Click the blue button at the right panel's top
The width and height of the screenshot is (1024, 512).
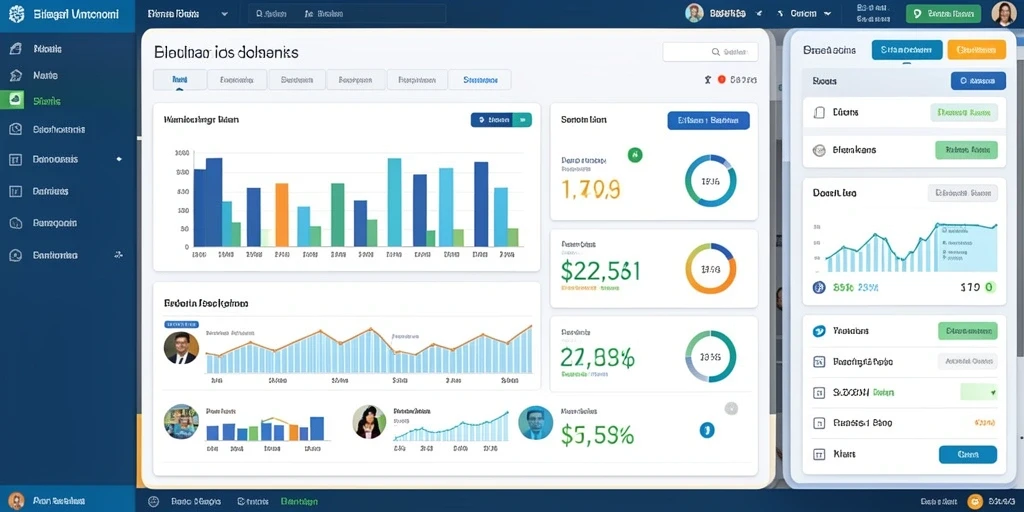coord(907,50)
